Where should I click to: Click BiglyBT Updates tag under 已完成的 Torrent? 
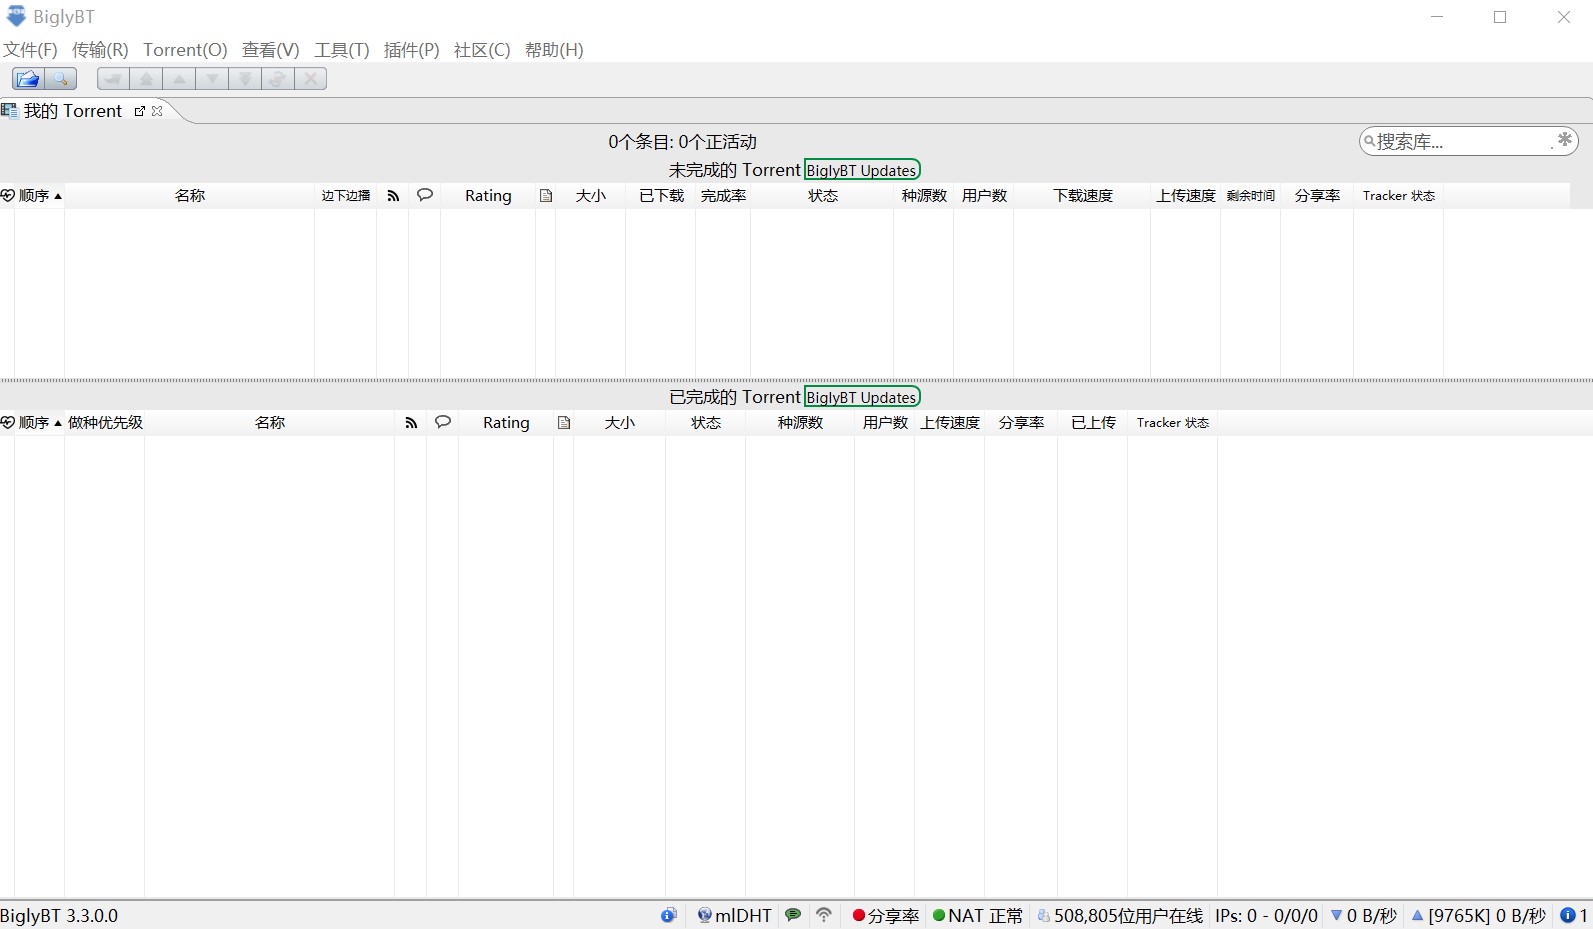[x=862, y=397]
